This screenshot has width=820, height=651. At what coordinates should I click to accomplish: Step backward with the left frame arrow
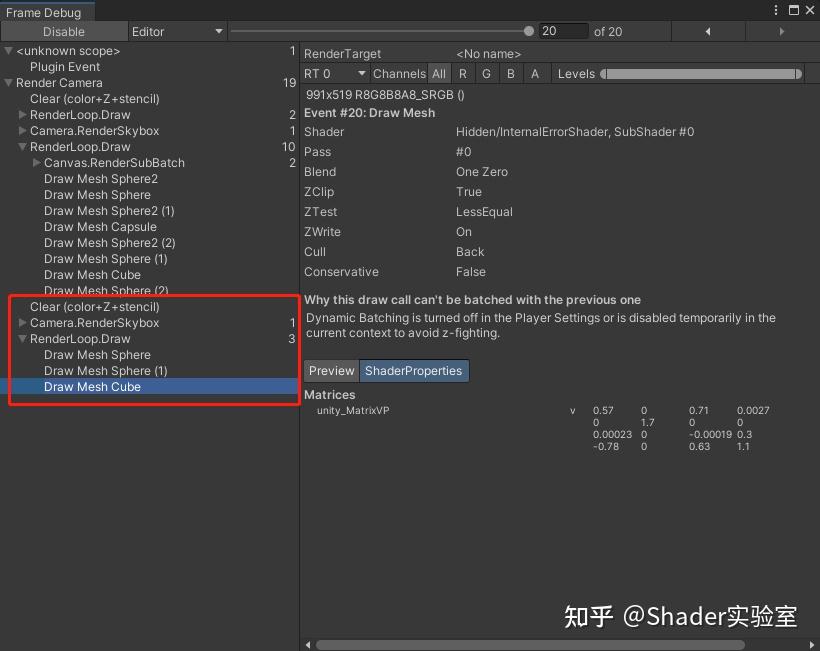pos(708,31)
